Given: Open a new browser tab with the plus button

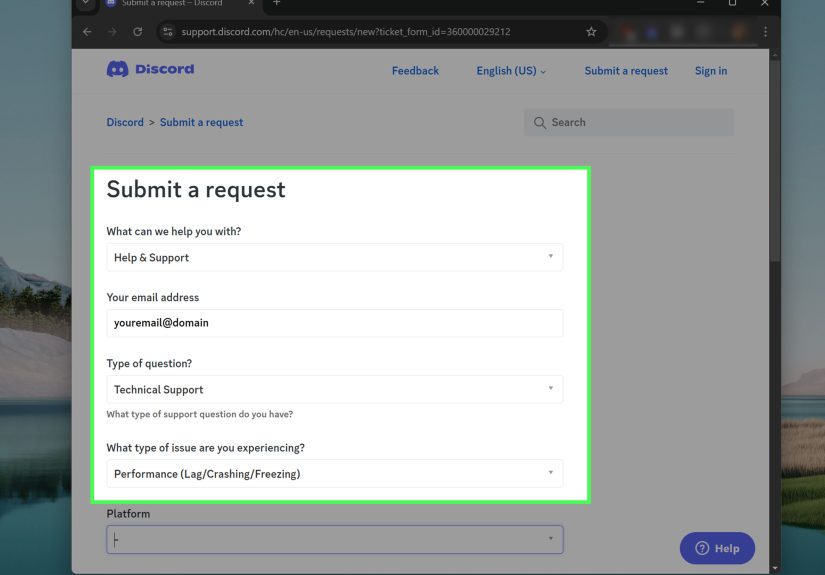Looking at the screenshot, I should (x=277, y=3).
